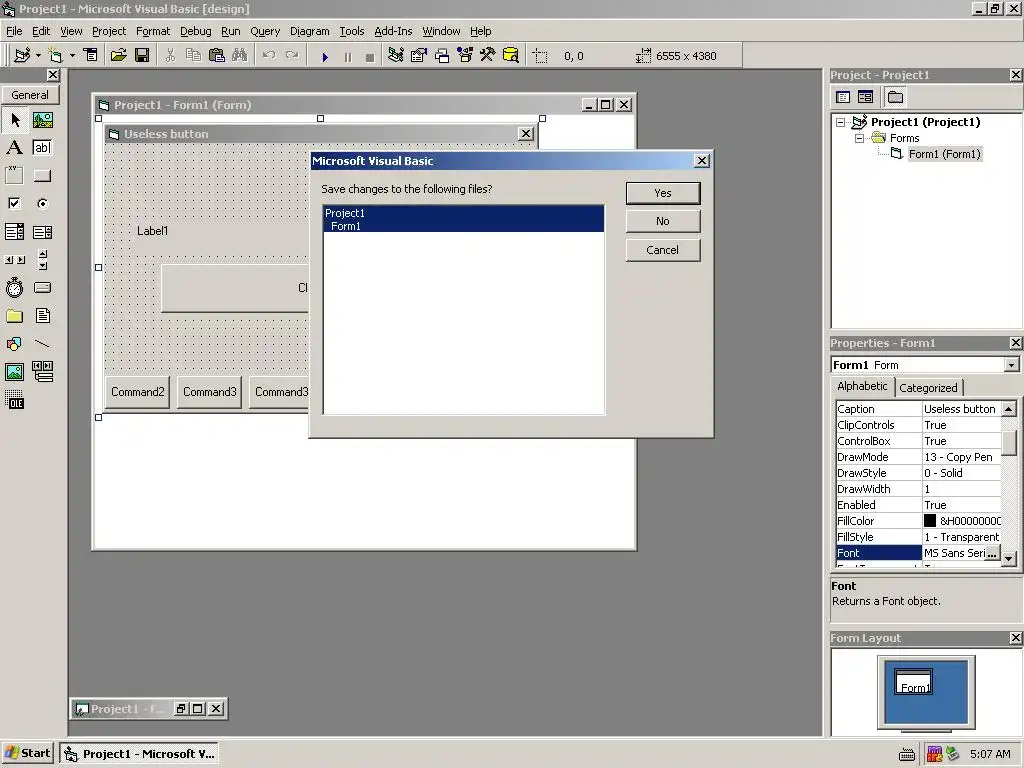Open the Object Browser from the toolbar
1024x768 pixels.
pyautogui.click(x=465, y=56)
